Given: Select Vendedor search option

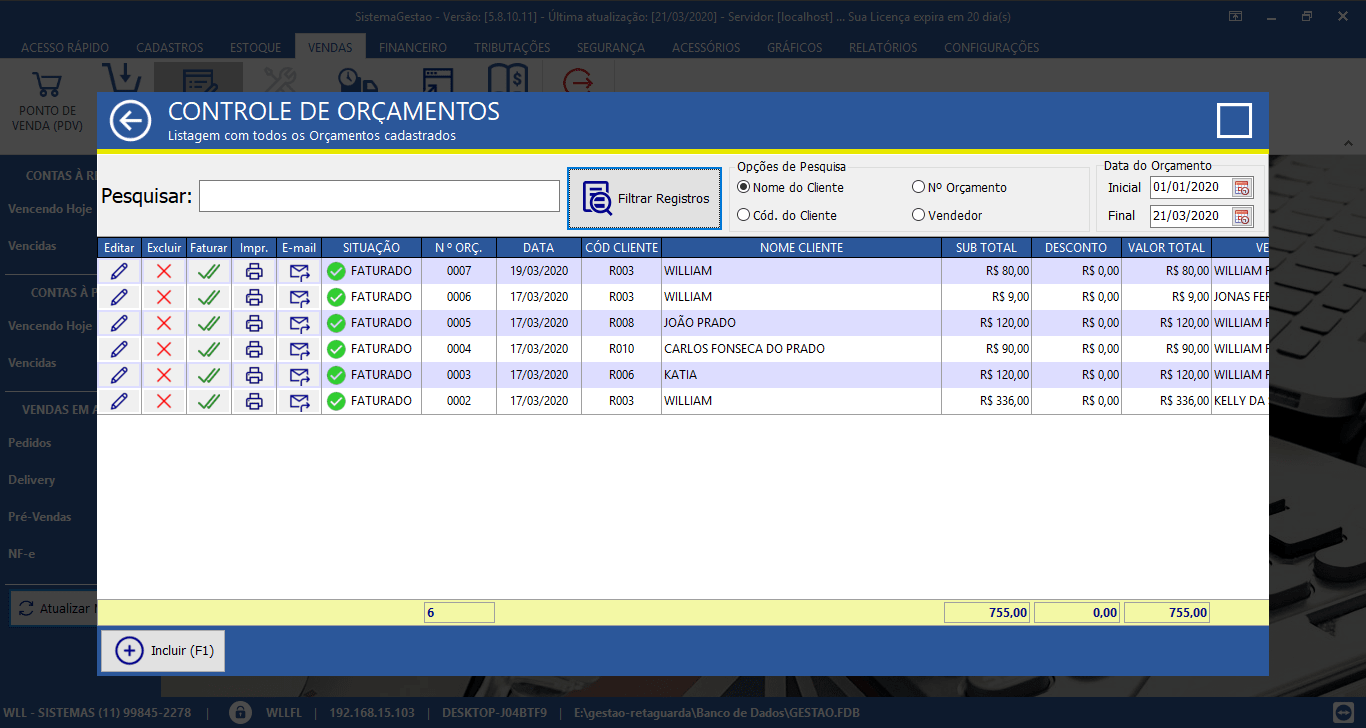Looking at the screenshot, I should pyautogui.click(x=918, y=215).
